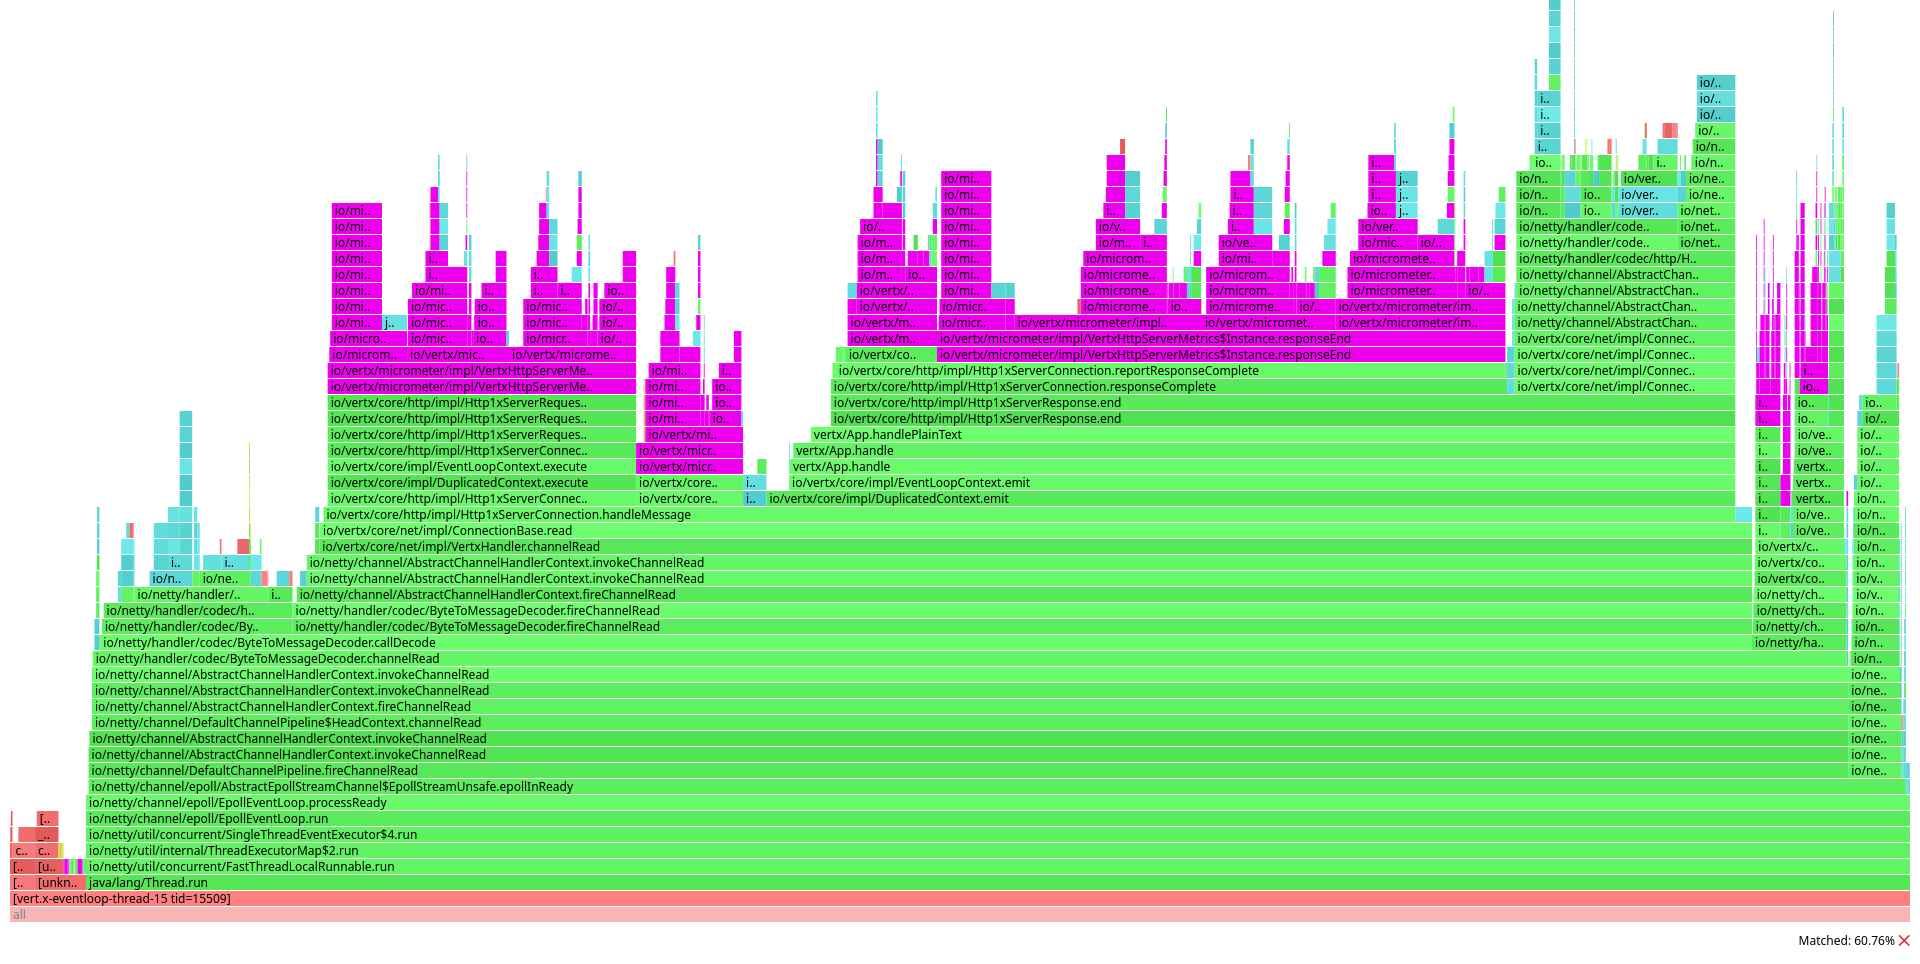Click the java/lang/Thread.run frame
The image size is (1920, 964).
click(998, 883)
